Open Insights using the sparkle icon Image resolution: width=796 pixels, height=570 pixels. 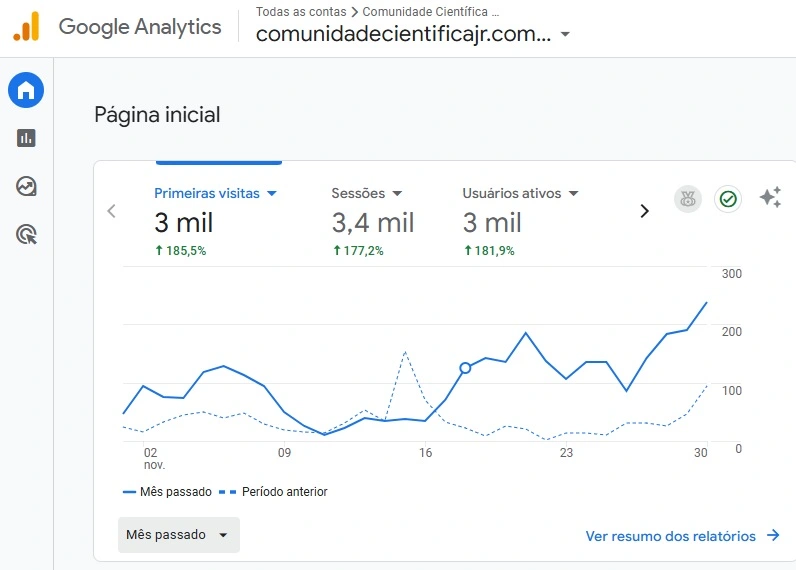[770, 198]
